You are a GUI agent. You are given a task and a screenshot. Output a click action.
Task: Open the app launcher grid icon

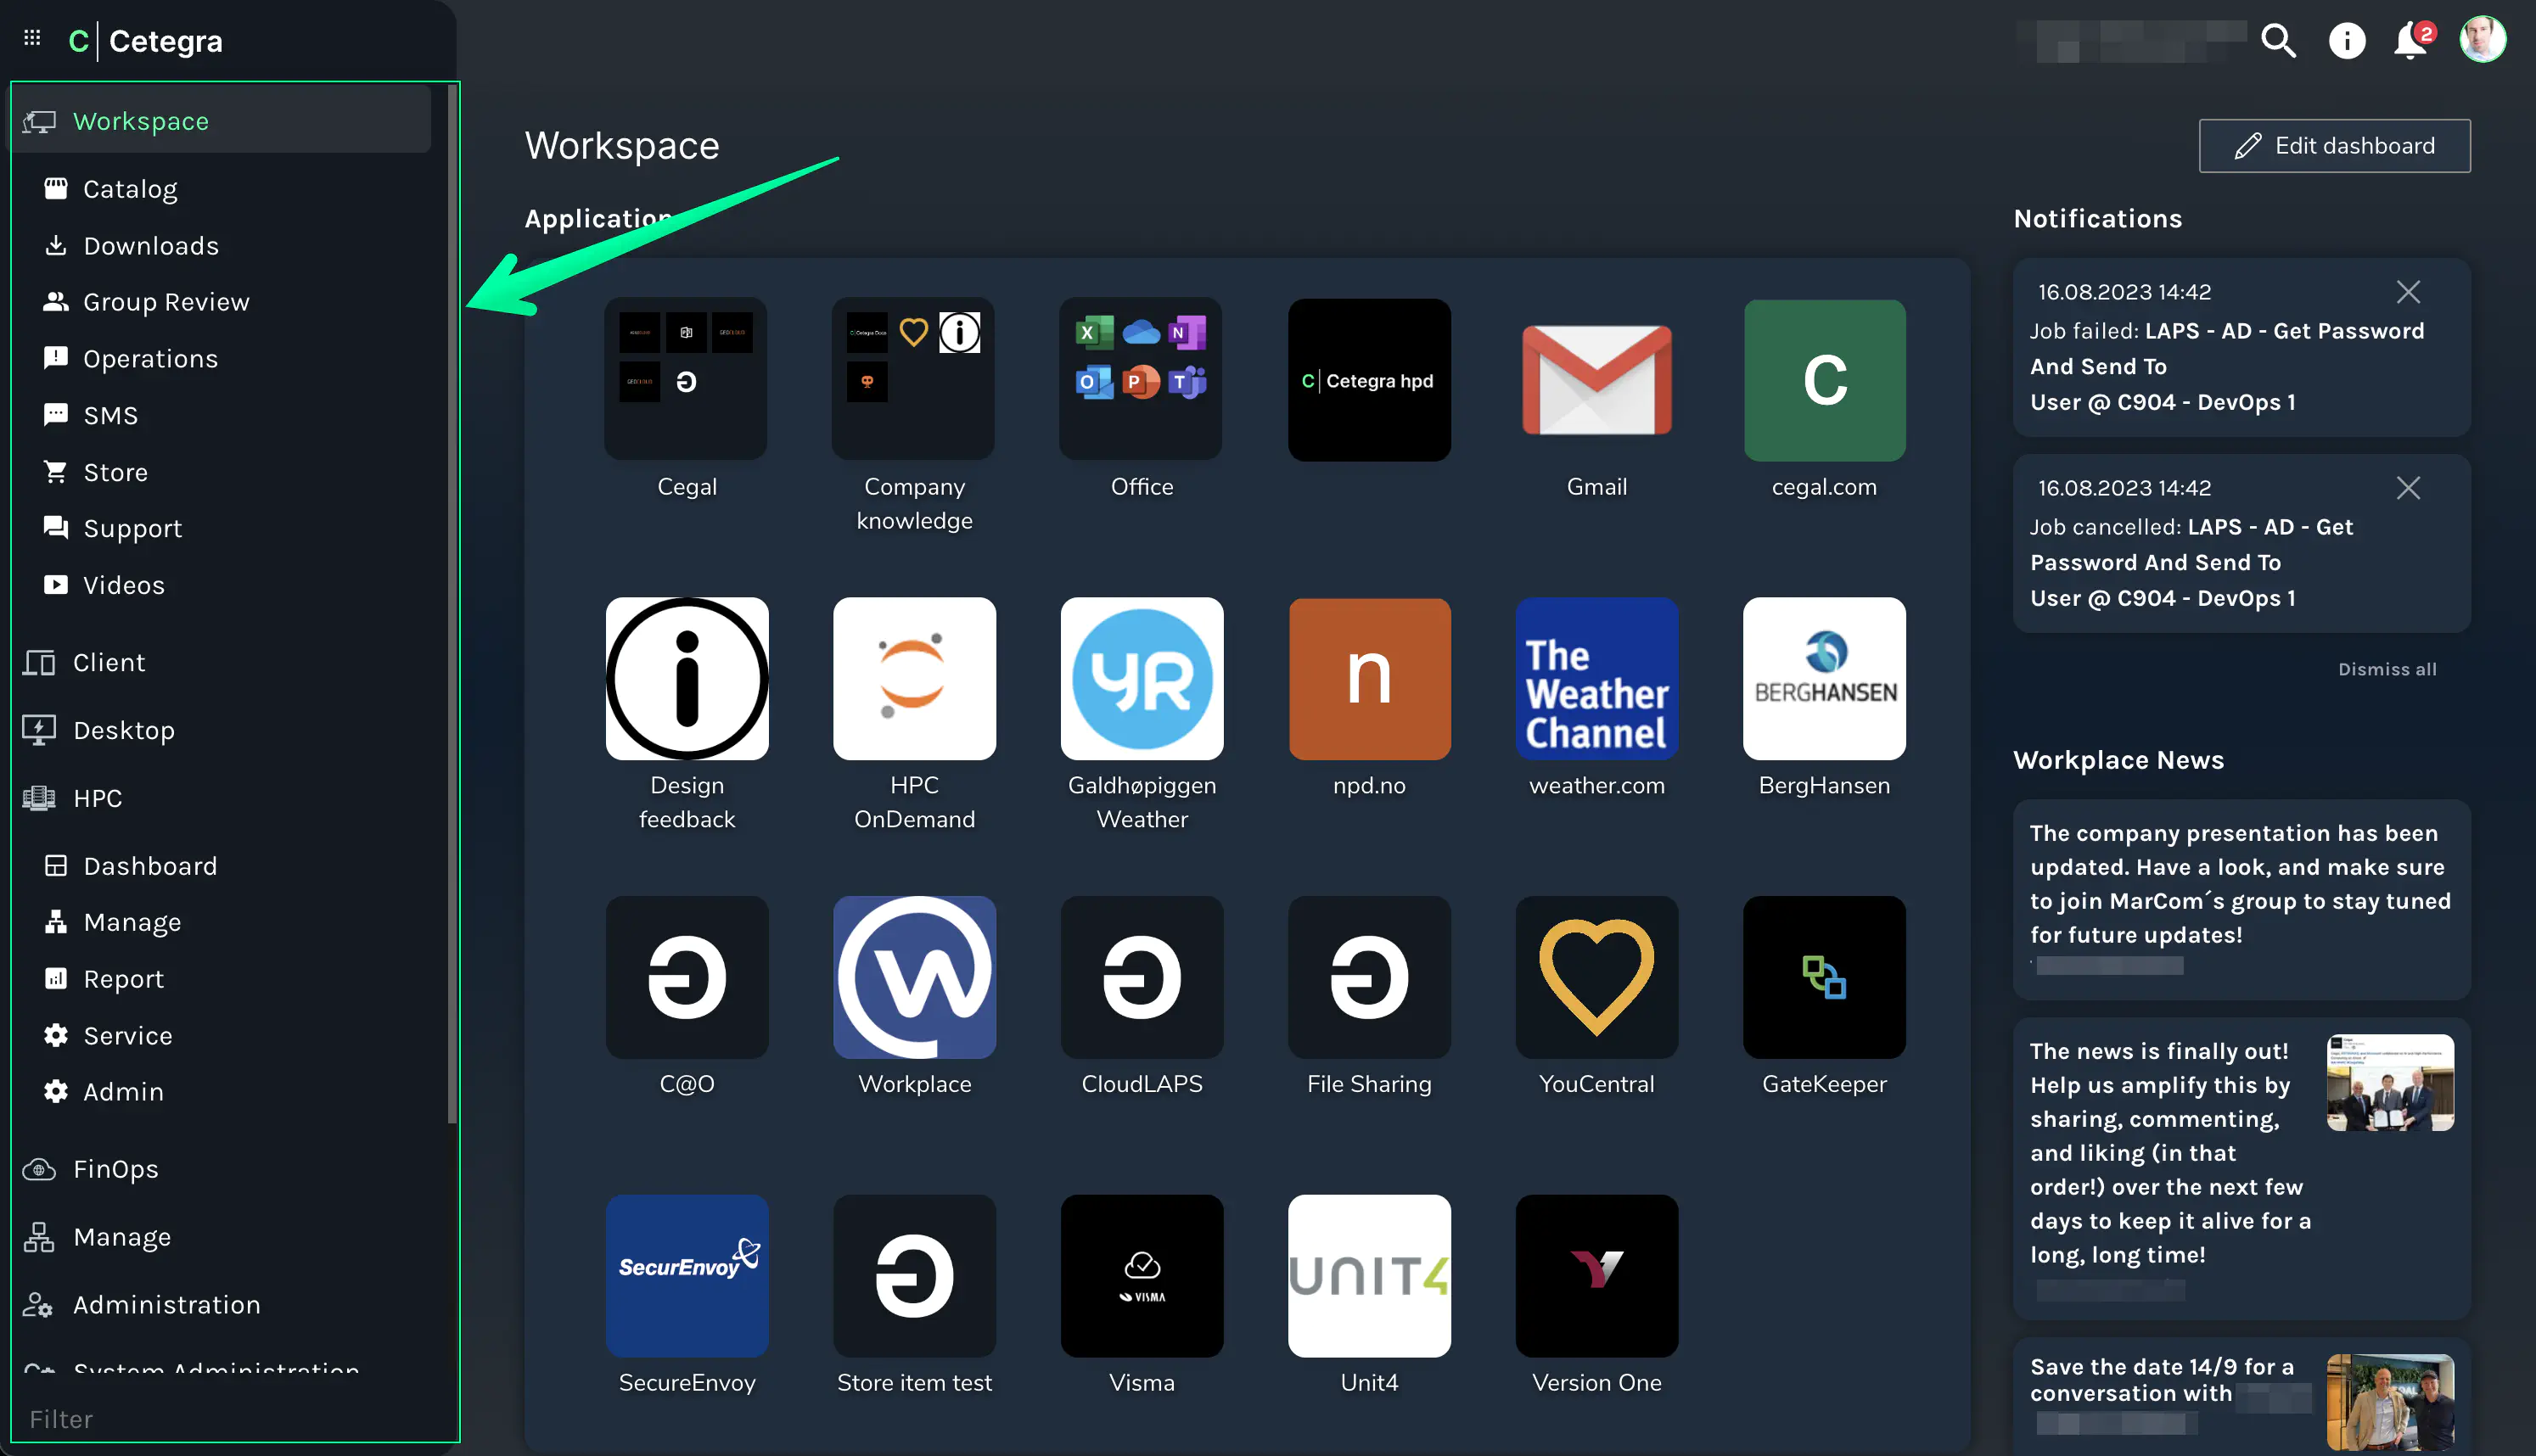tap(32, 38)
